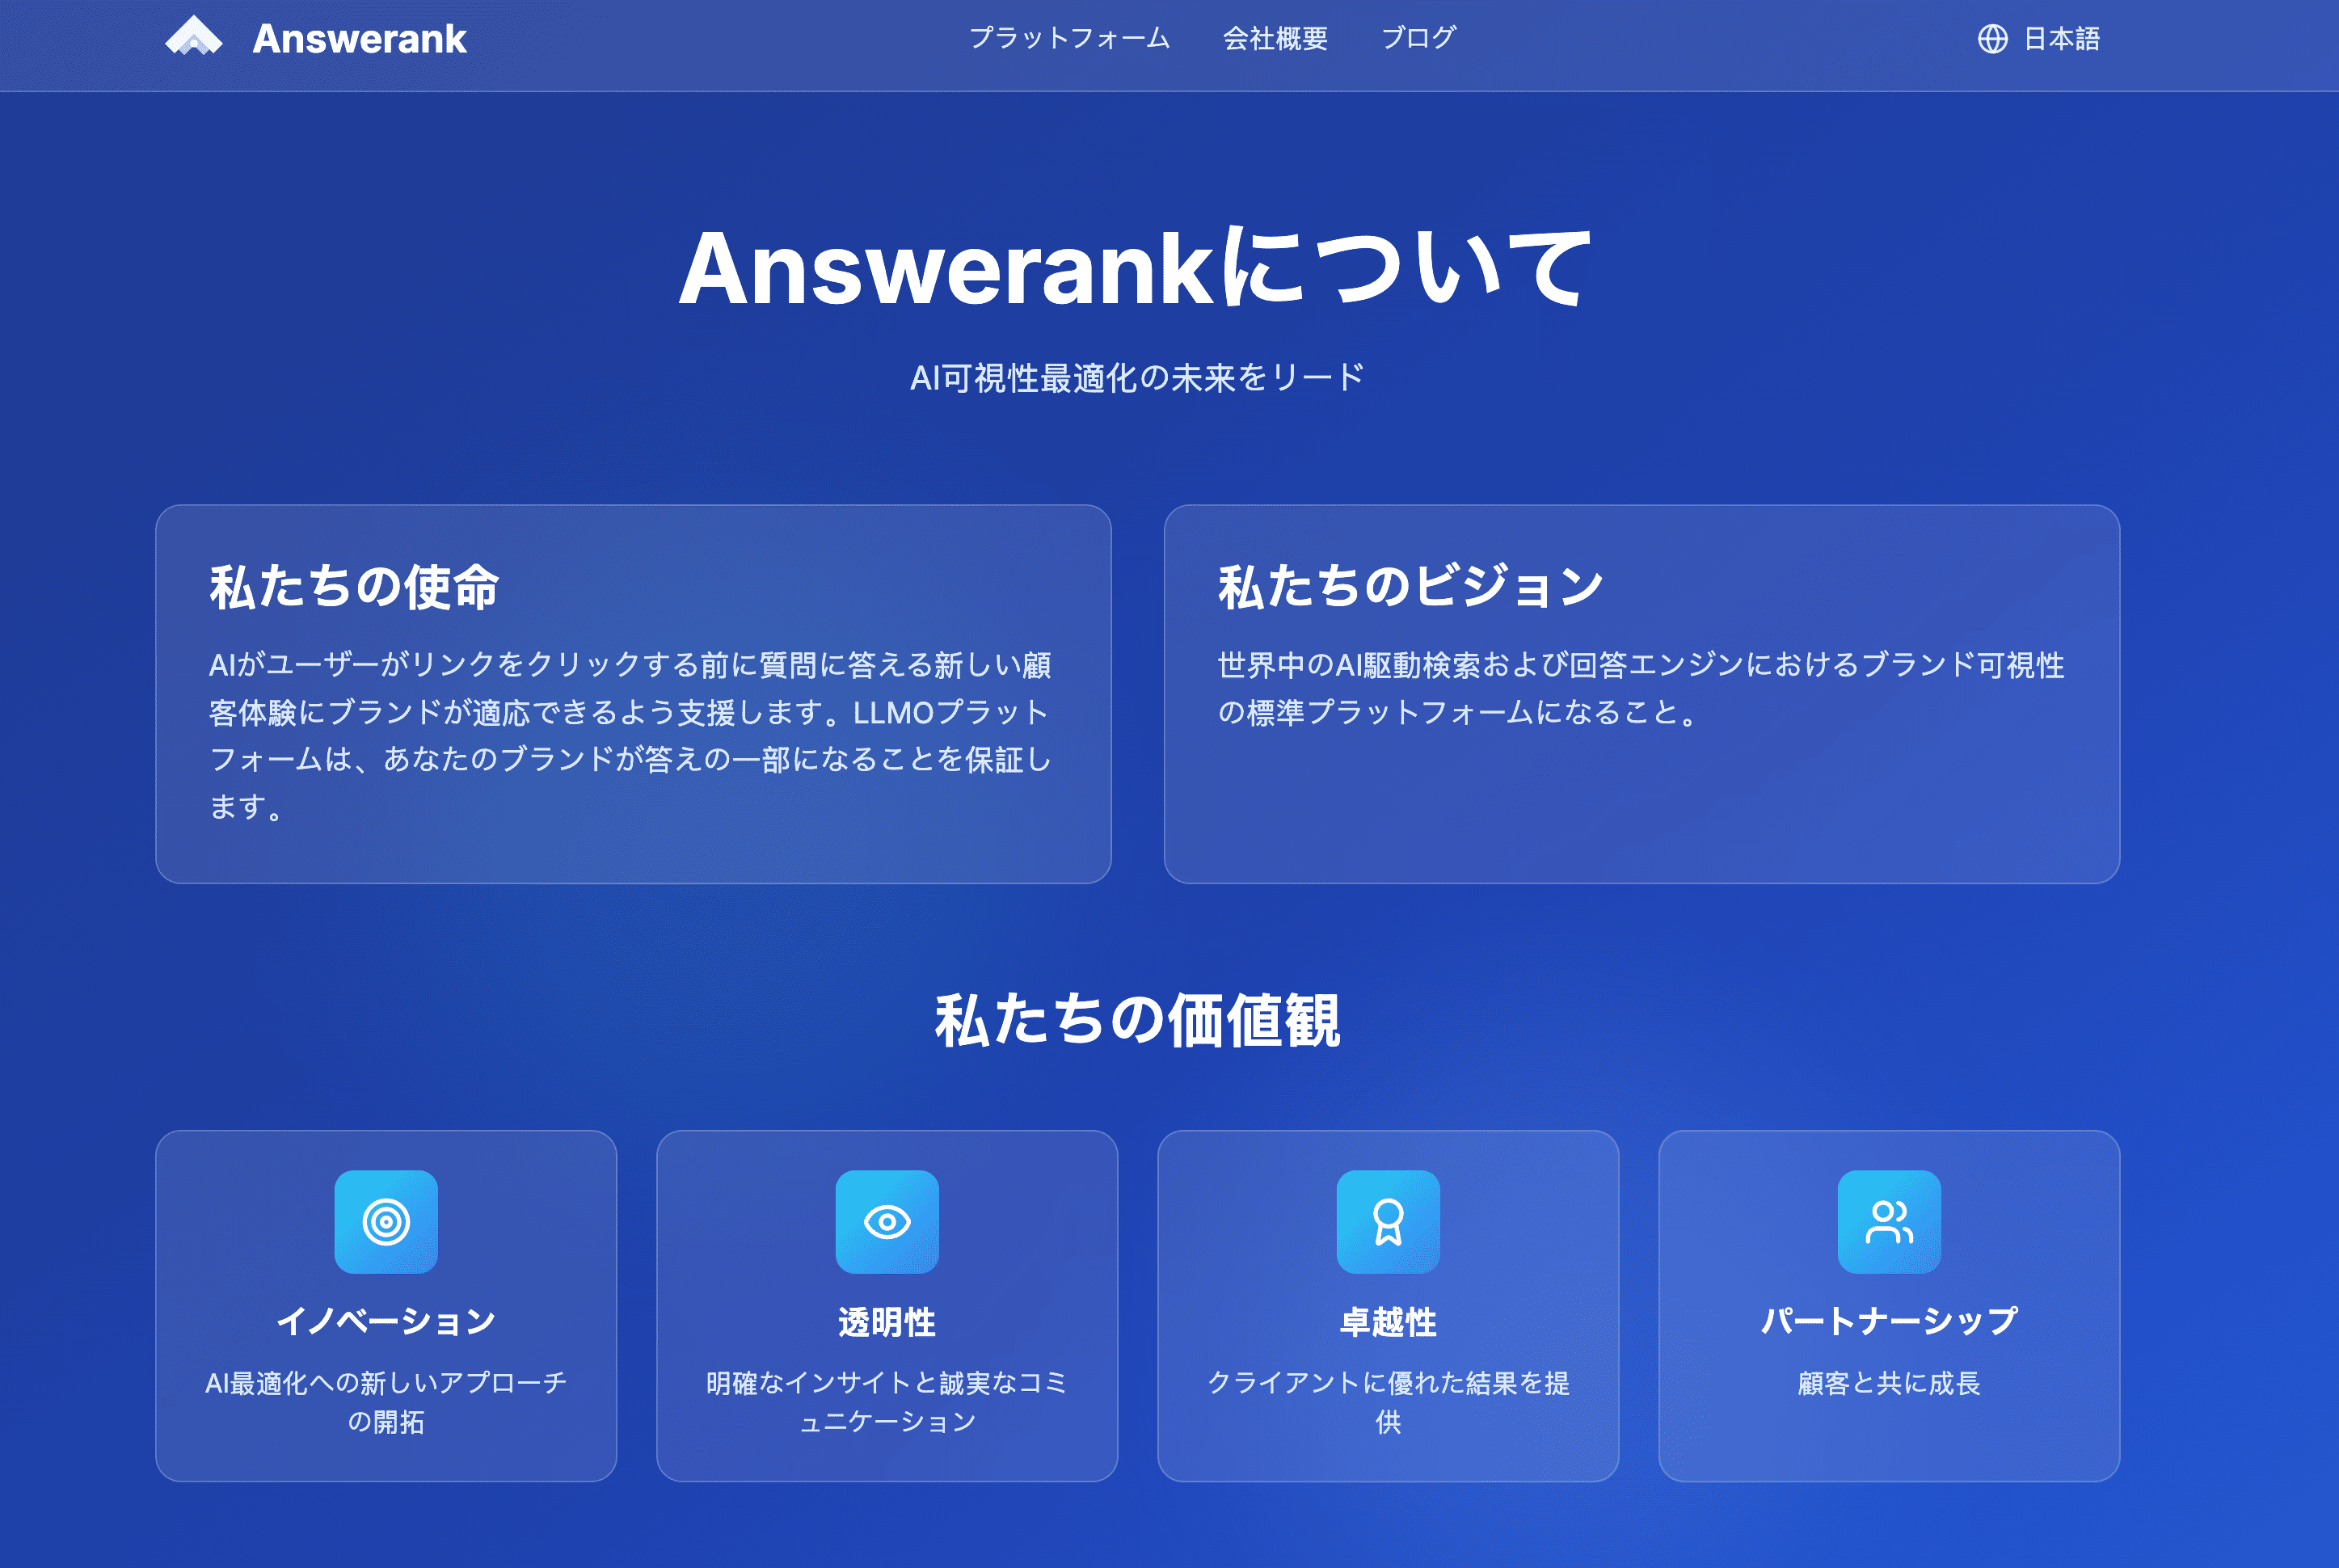Select the 透明性 value card title
The image size is (2339, 1568).
[887, 1322]
